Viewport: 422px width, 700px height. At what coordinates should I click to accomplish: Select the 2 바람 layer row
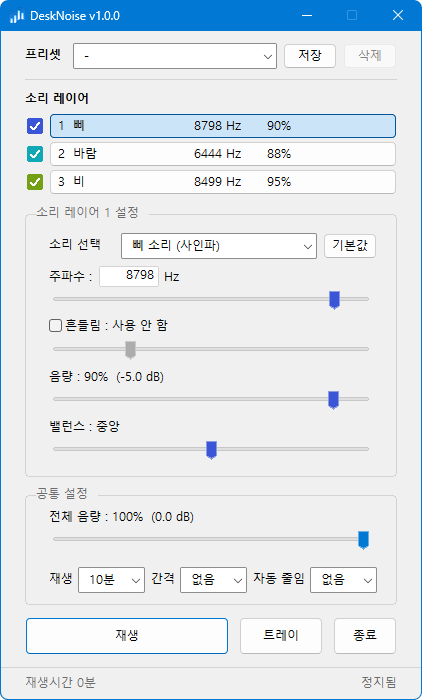coord(223,154)
